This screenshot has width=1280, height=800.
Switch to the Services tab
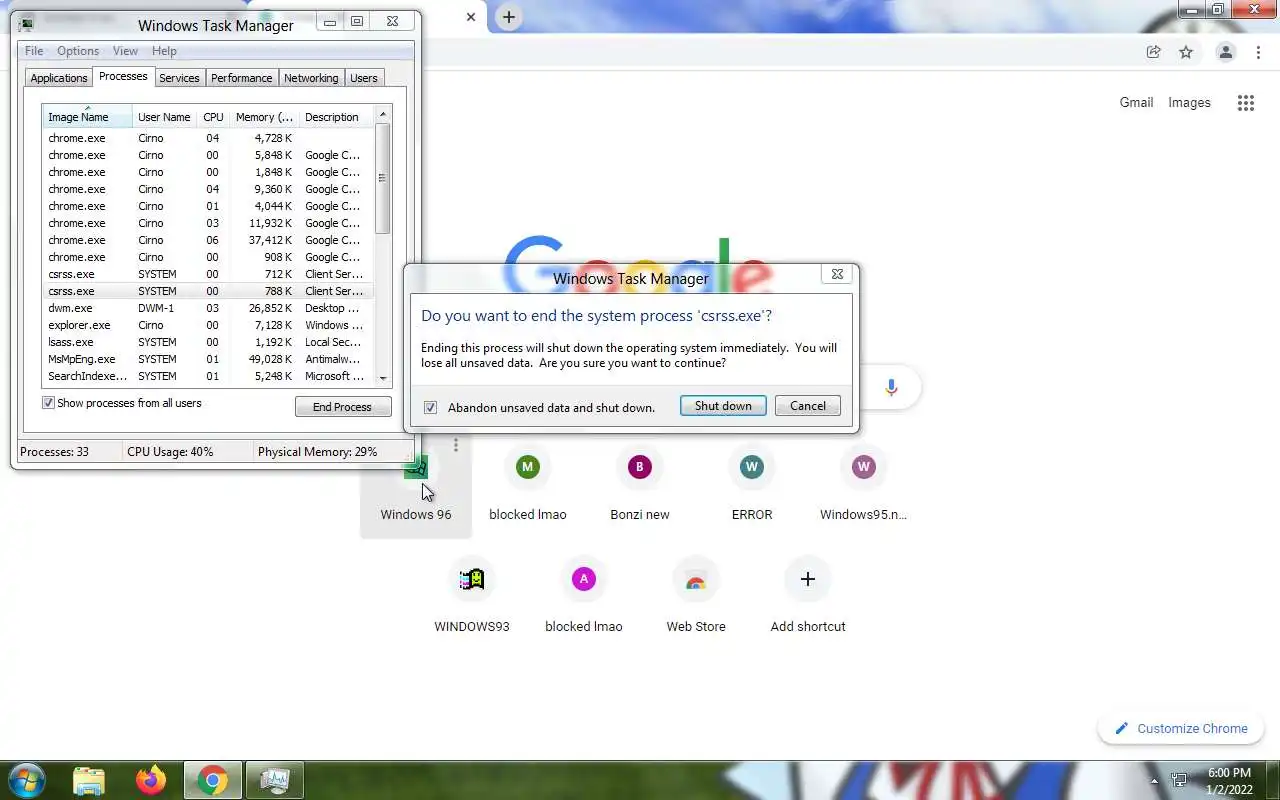(x=179, y=78)
